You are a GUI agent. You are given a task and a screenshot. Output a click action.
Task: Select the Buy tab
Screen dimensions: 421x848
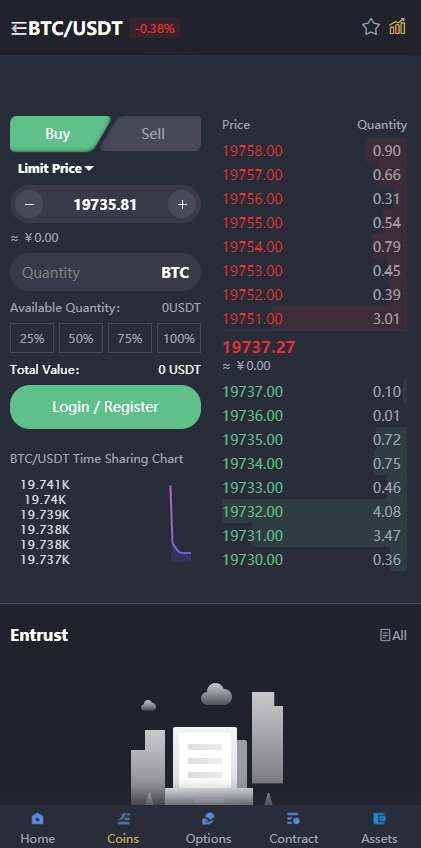[58, 134]
